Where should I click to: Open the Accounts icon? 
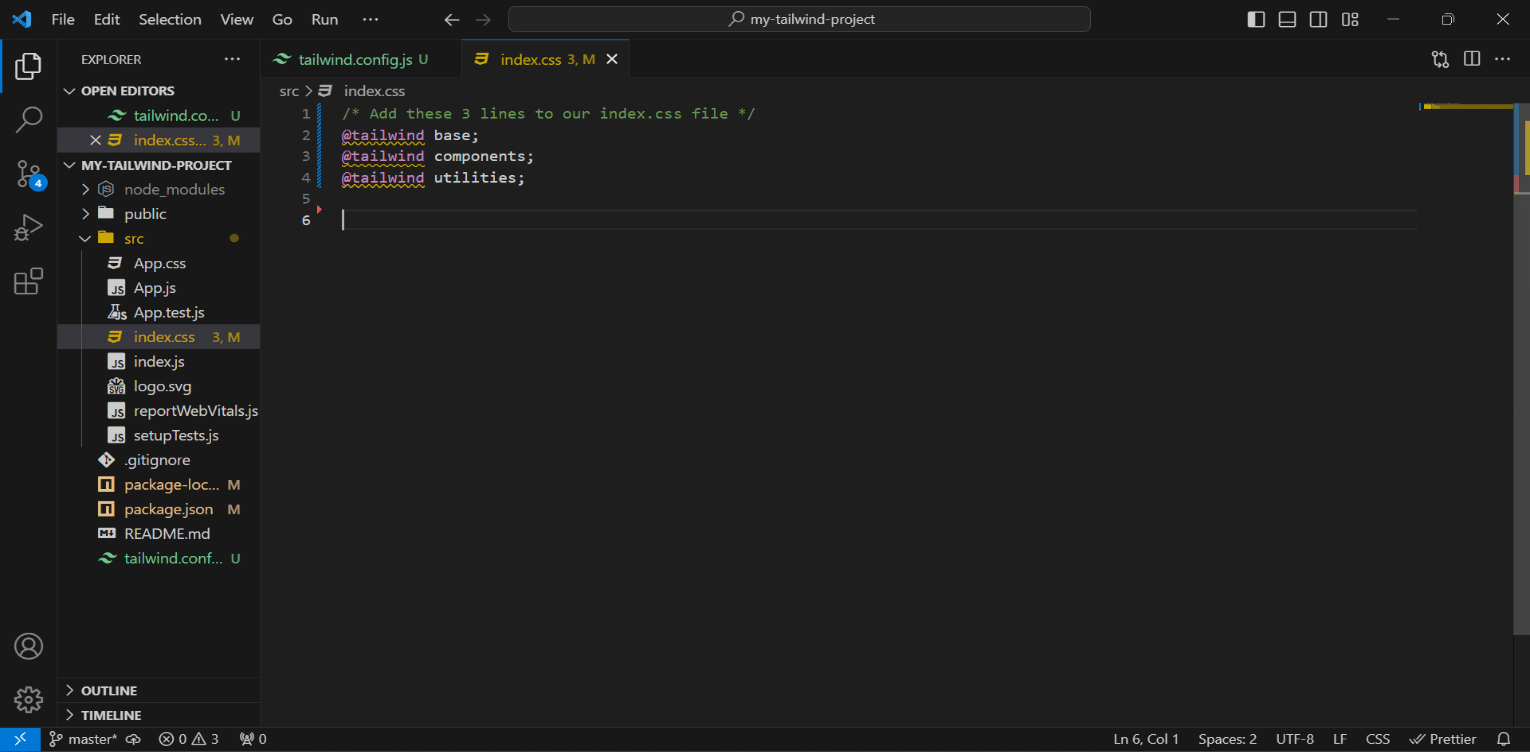pos(28,646)
